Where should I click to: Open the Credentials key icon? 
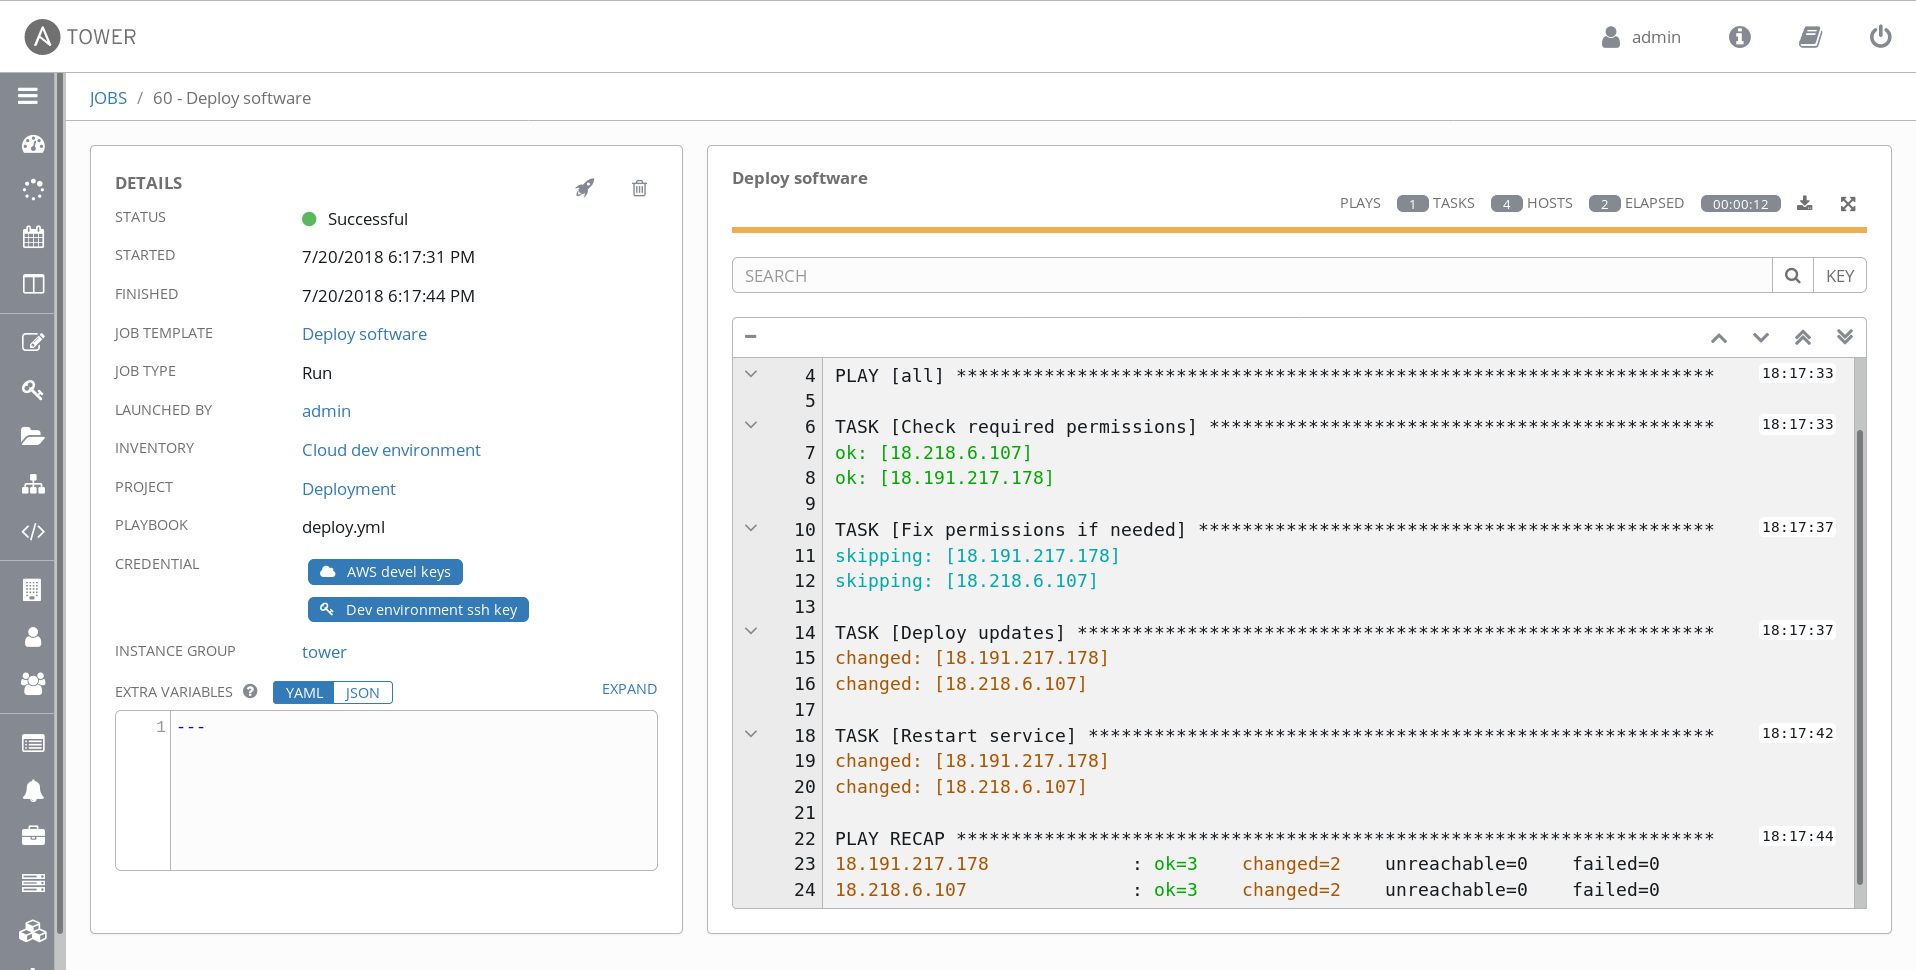(x=33, y=390)
